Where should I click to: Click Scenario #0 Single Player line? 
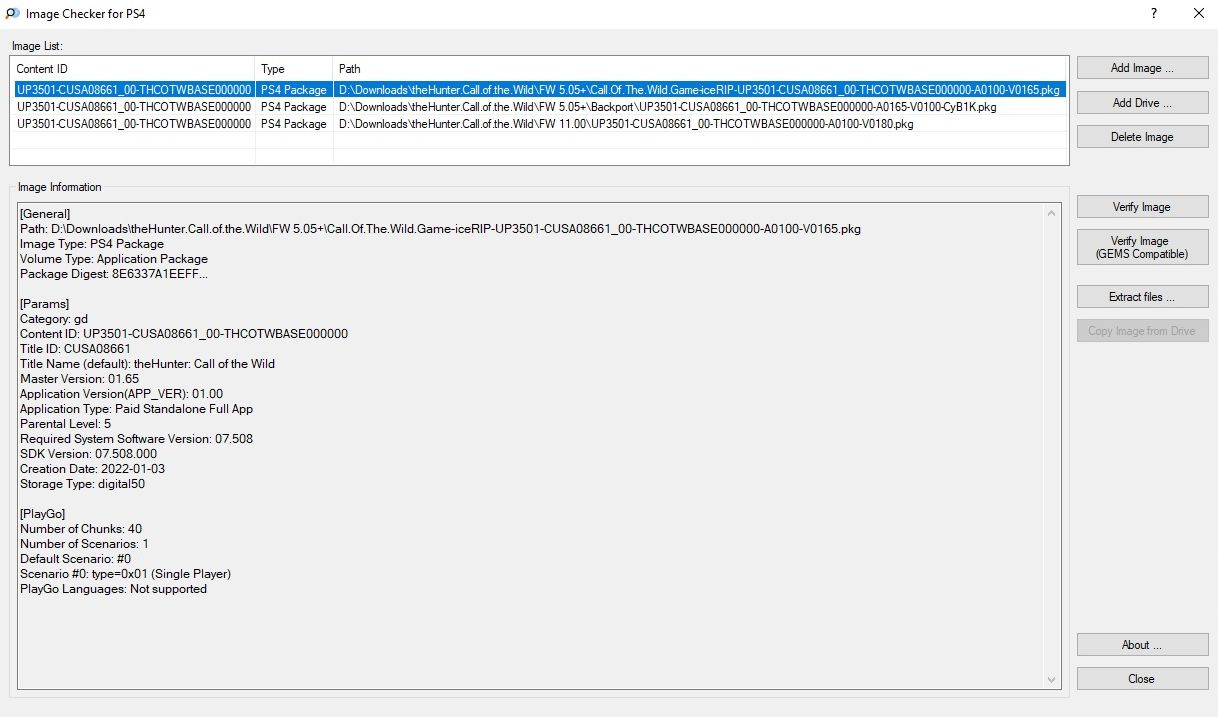pos(126,574)
